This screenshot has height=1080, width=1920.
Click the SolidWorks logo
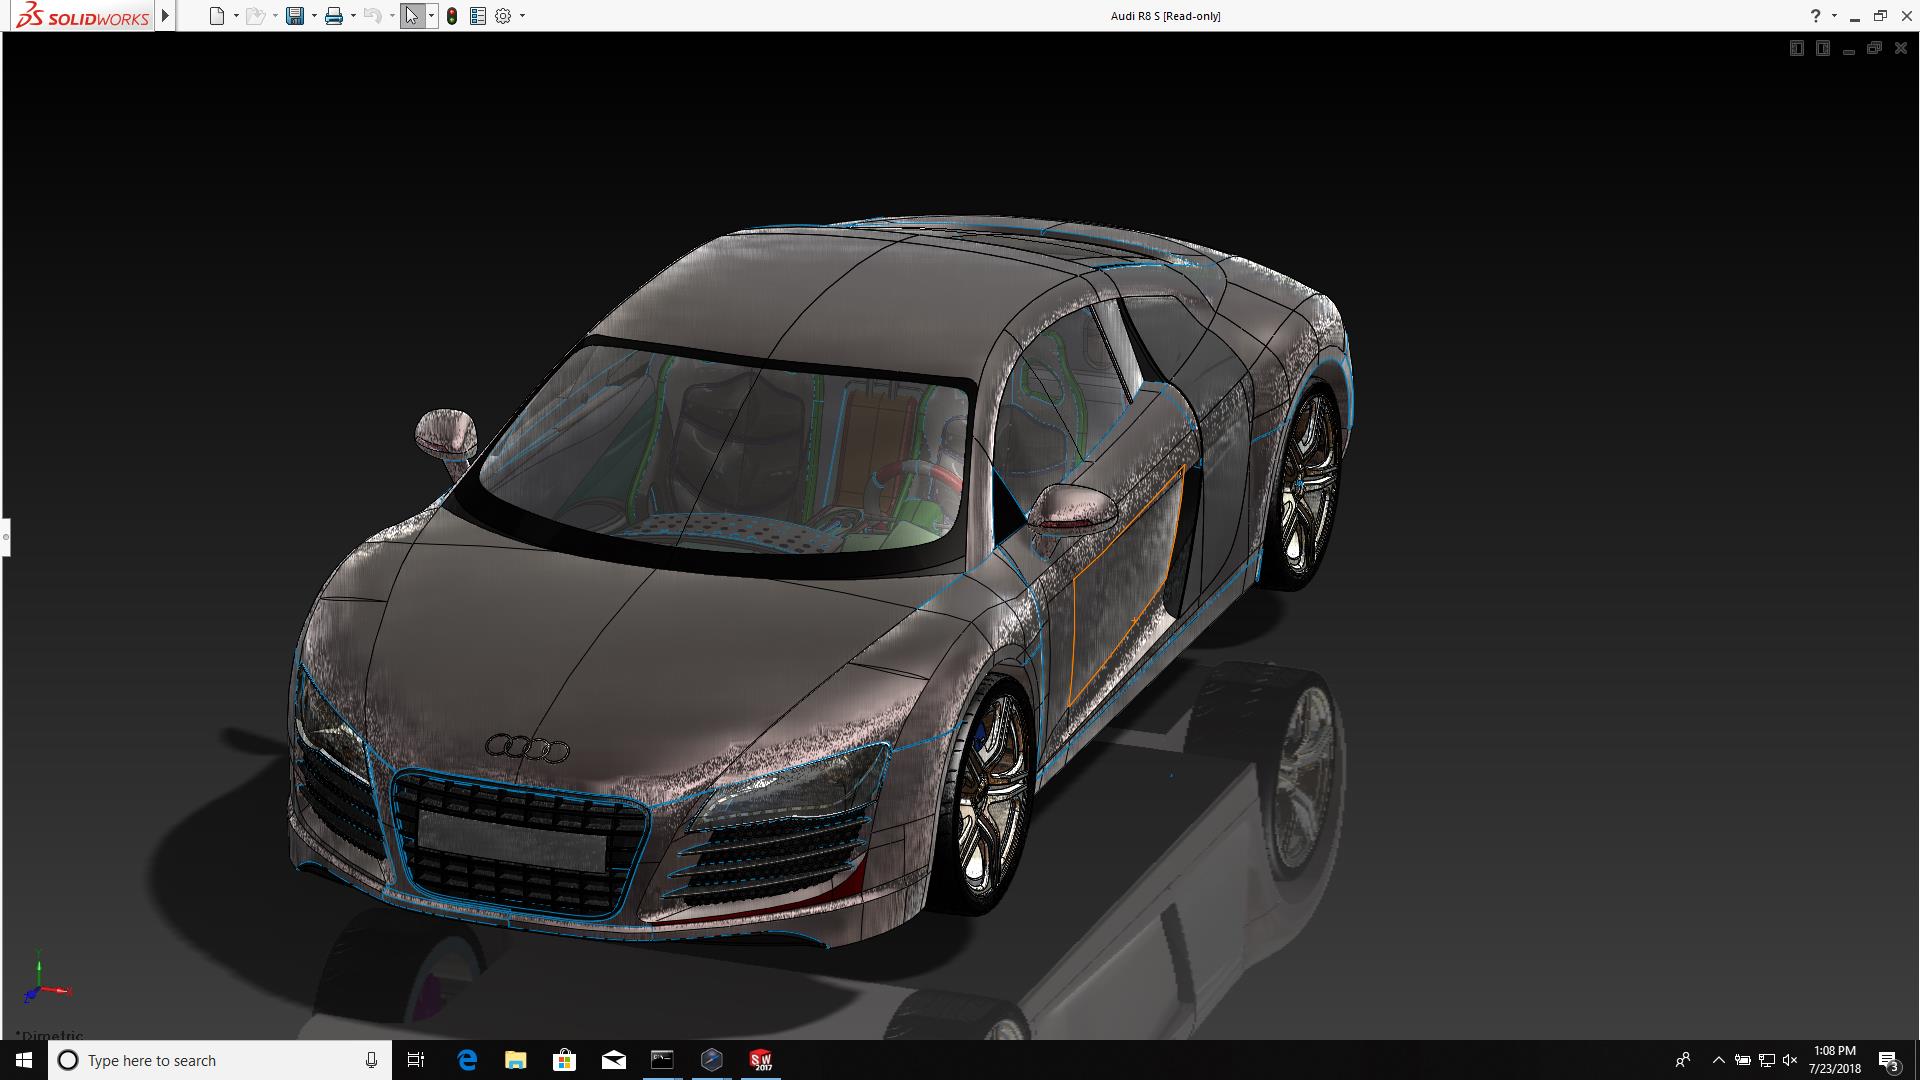point(82,16)
